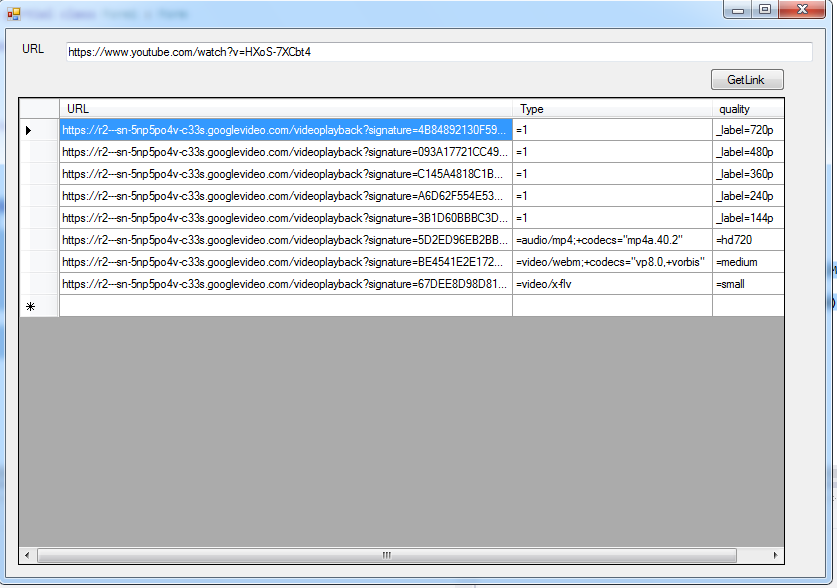Click the GetLink button
The width and height of the screenshot is (837, 588).
(x=747, y=80)
